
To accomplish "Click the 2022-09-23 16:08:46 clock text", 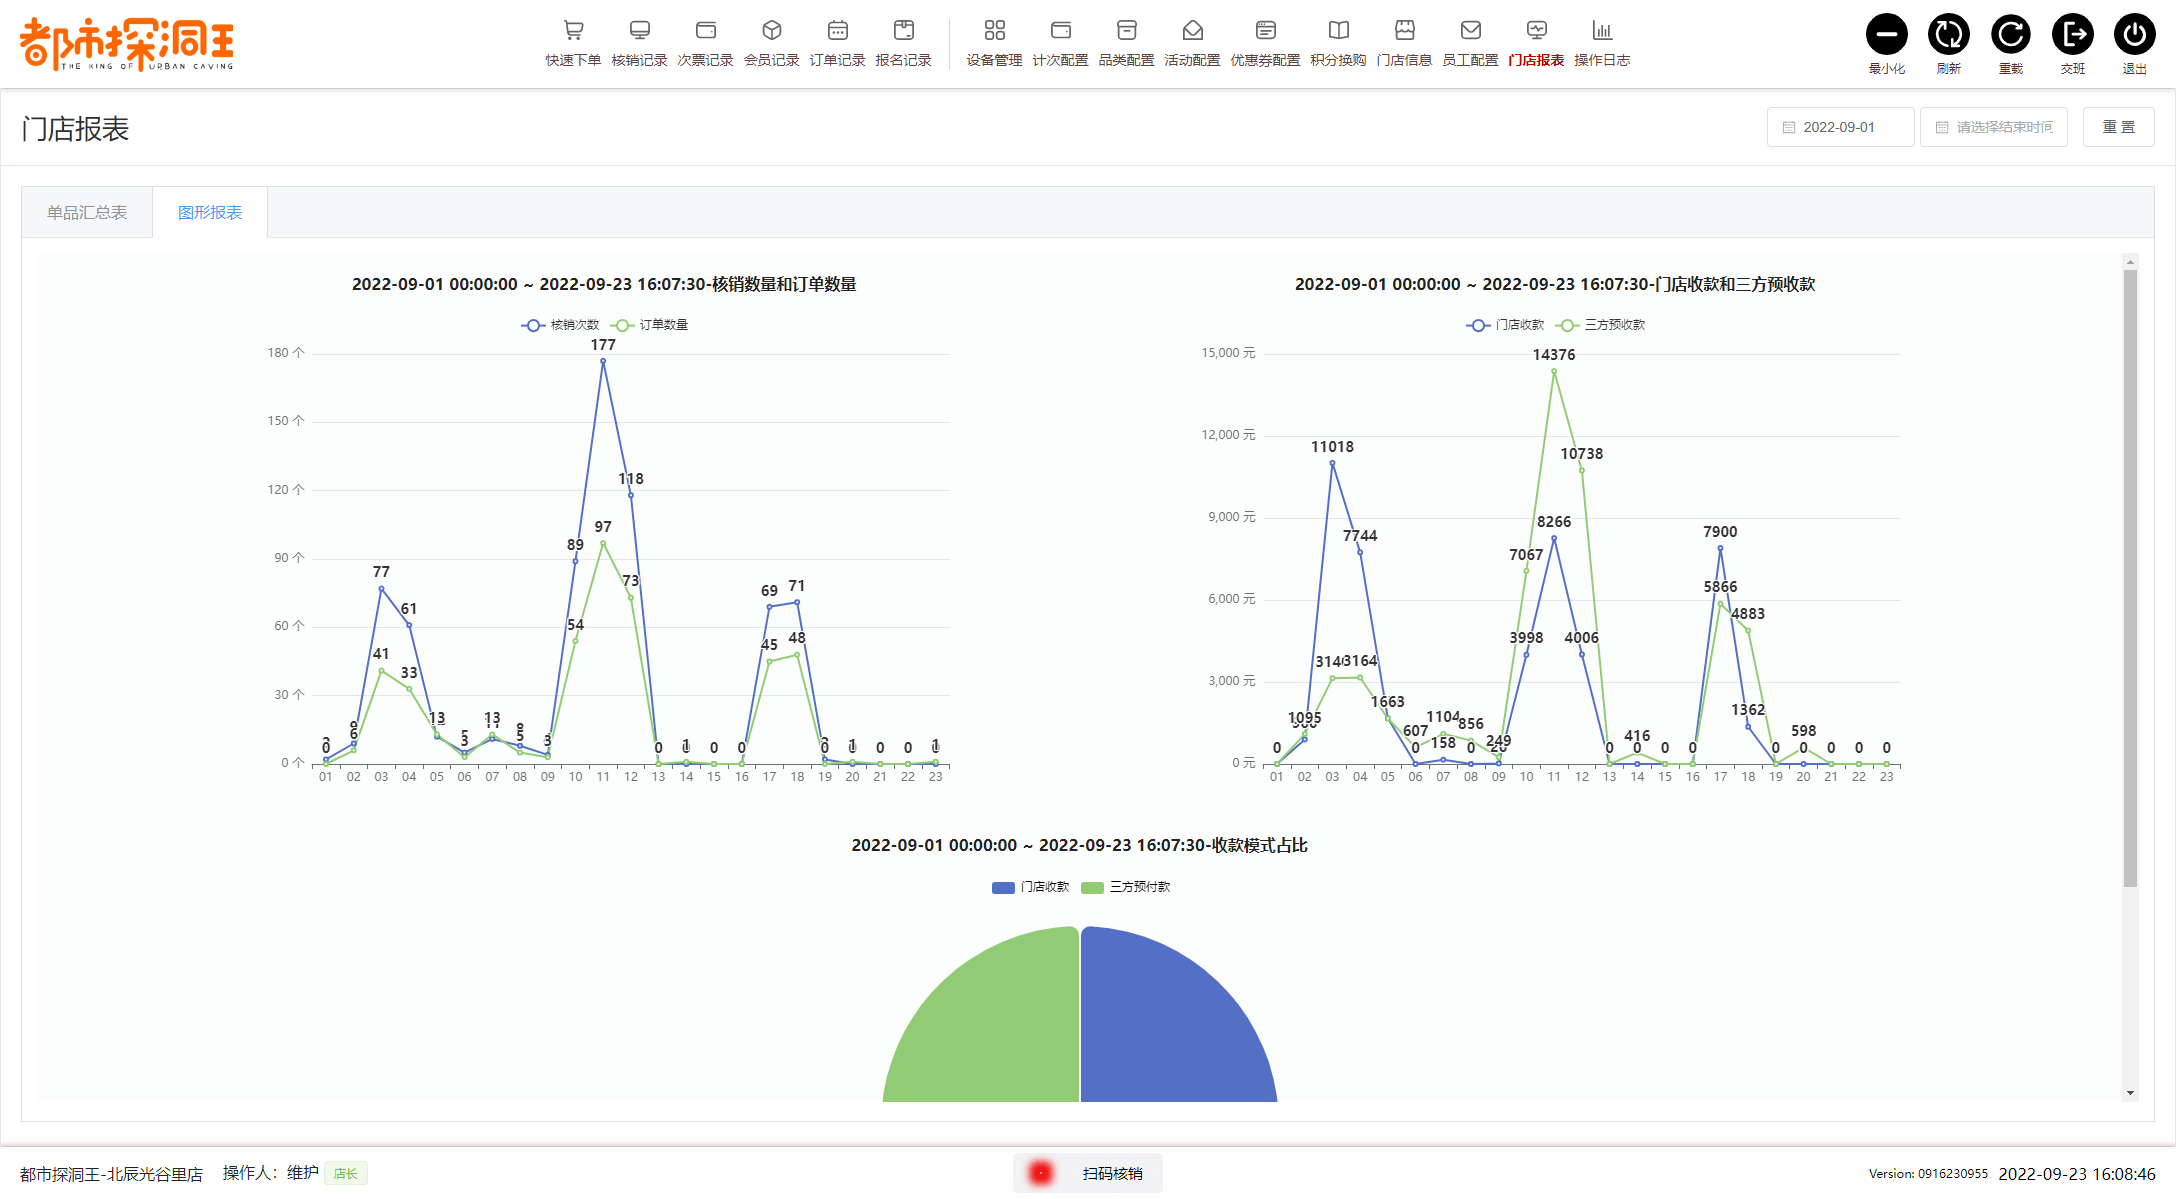I will tap(2077, 1174).
